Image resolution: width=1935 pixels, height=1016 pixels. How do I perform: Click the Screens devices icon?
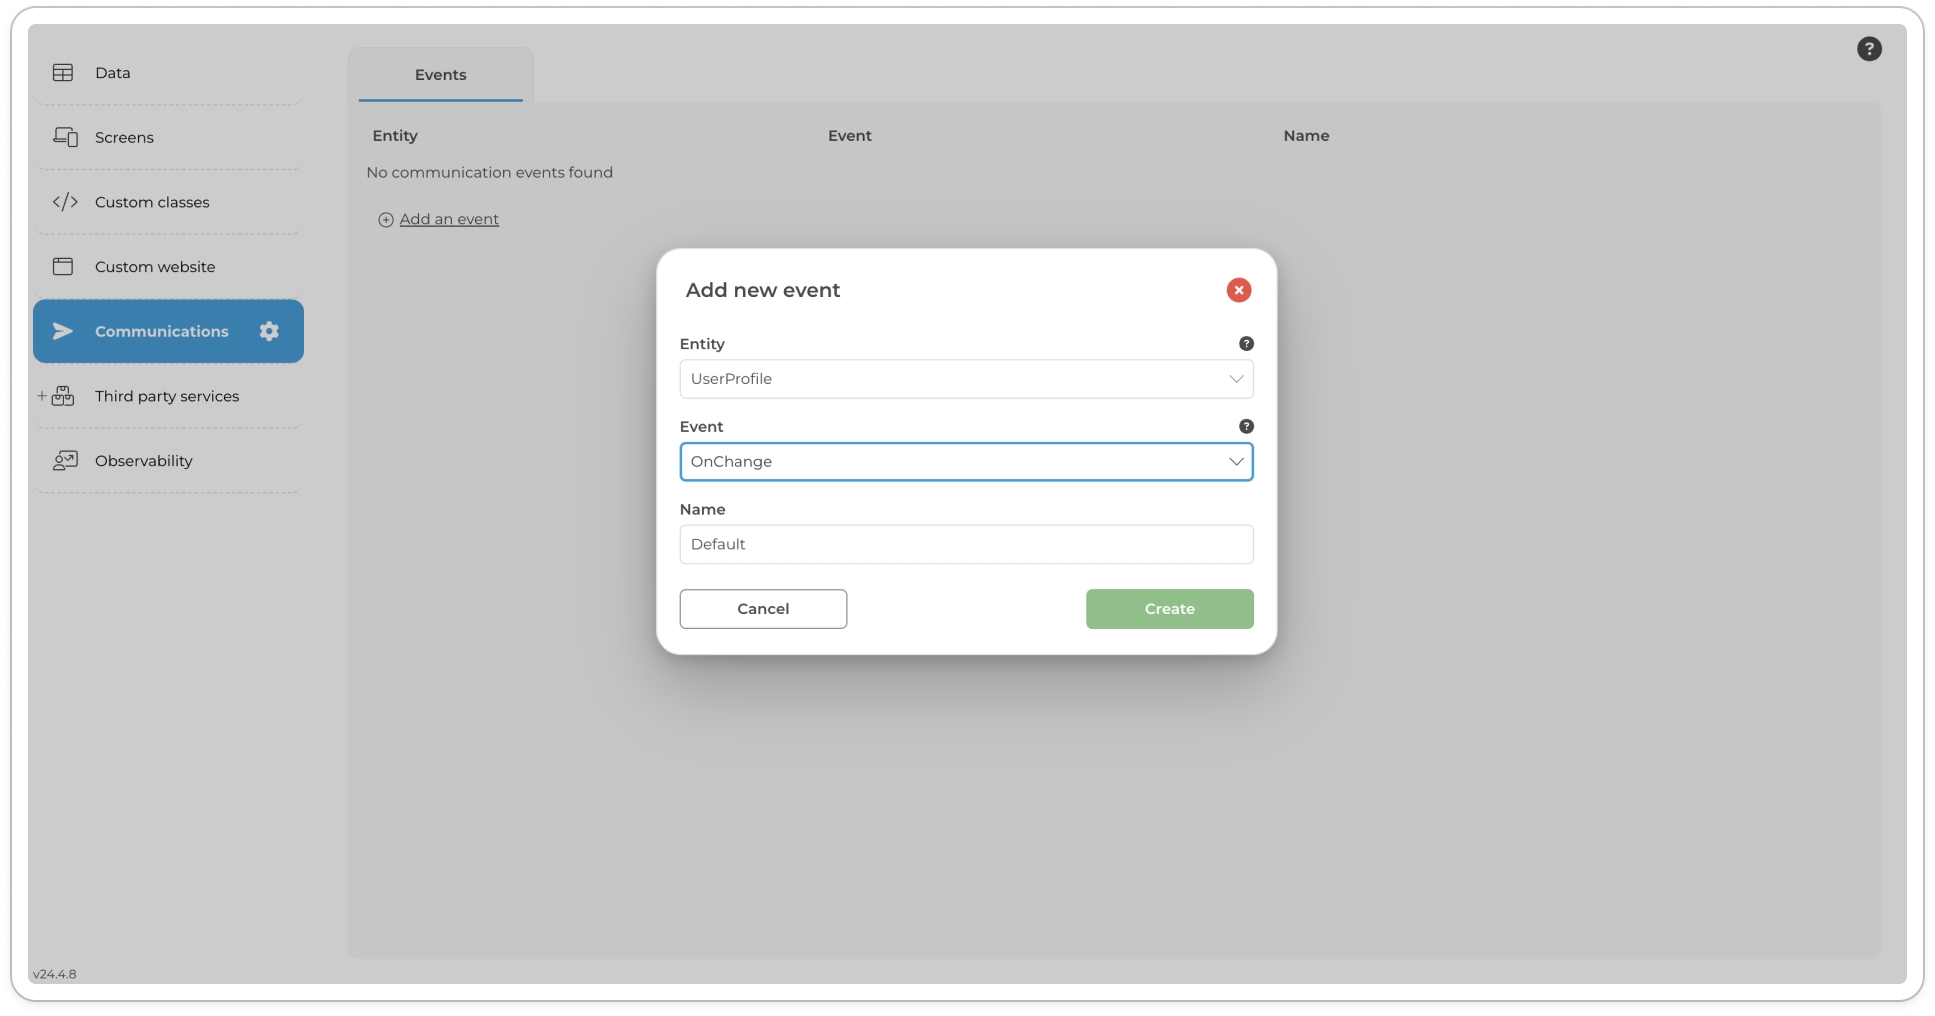coord(65,137)
